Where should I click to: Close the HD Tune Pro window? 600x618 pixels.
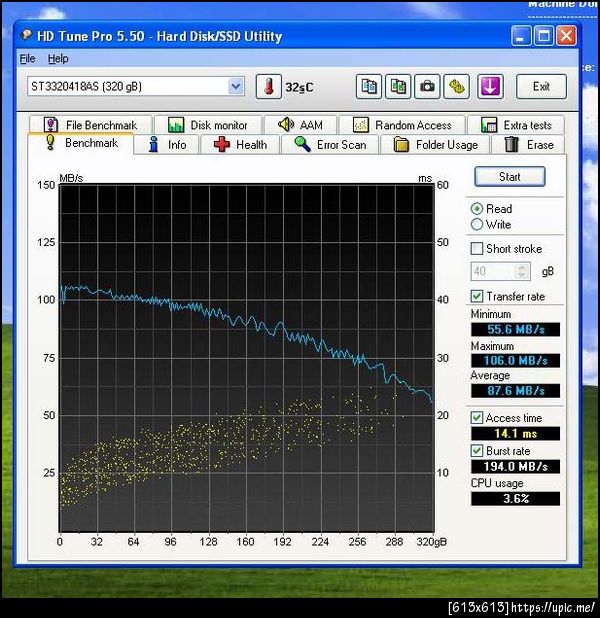566,36
